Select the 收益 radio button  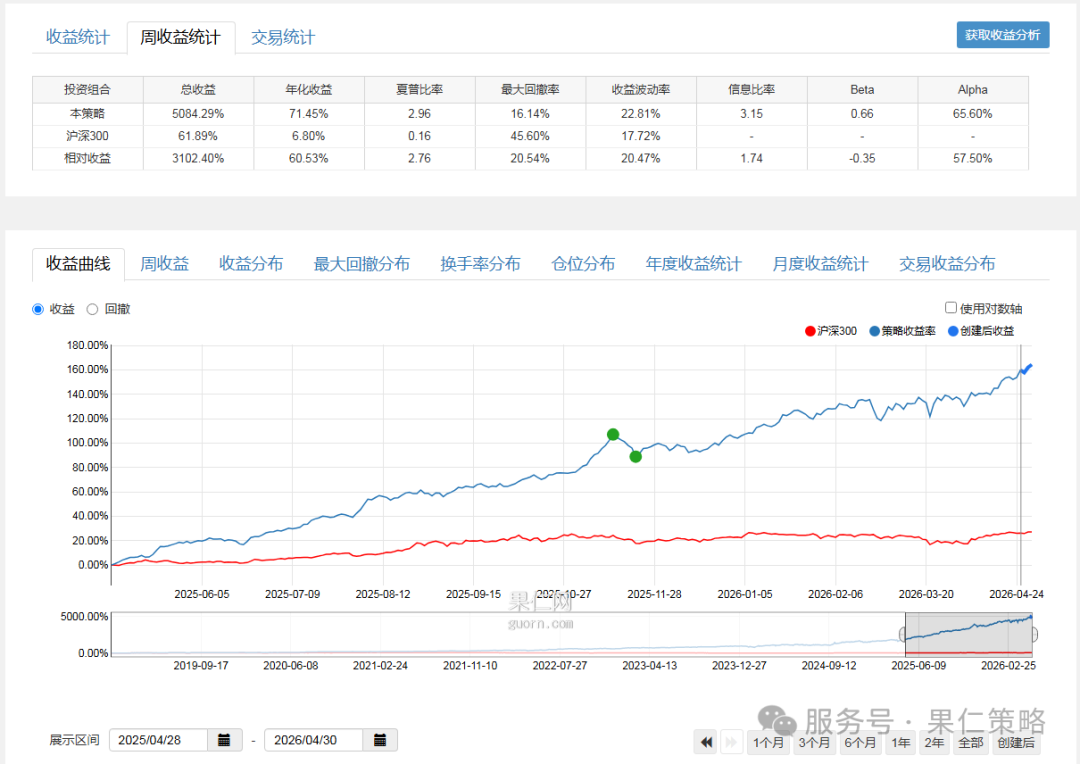coord(38,309)
